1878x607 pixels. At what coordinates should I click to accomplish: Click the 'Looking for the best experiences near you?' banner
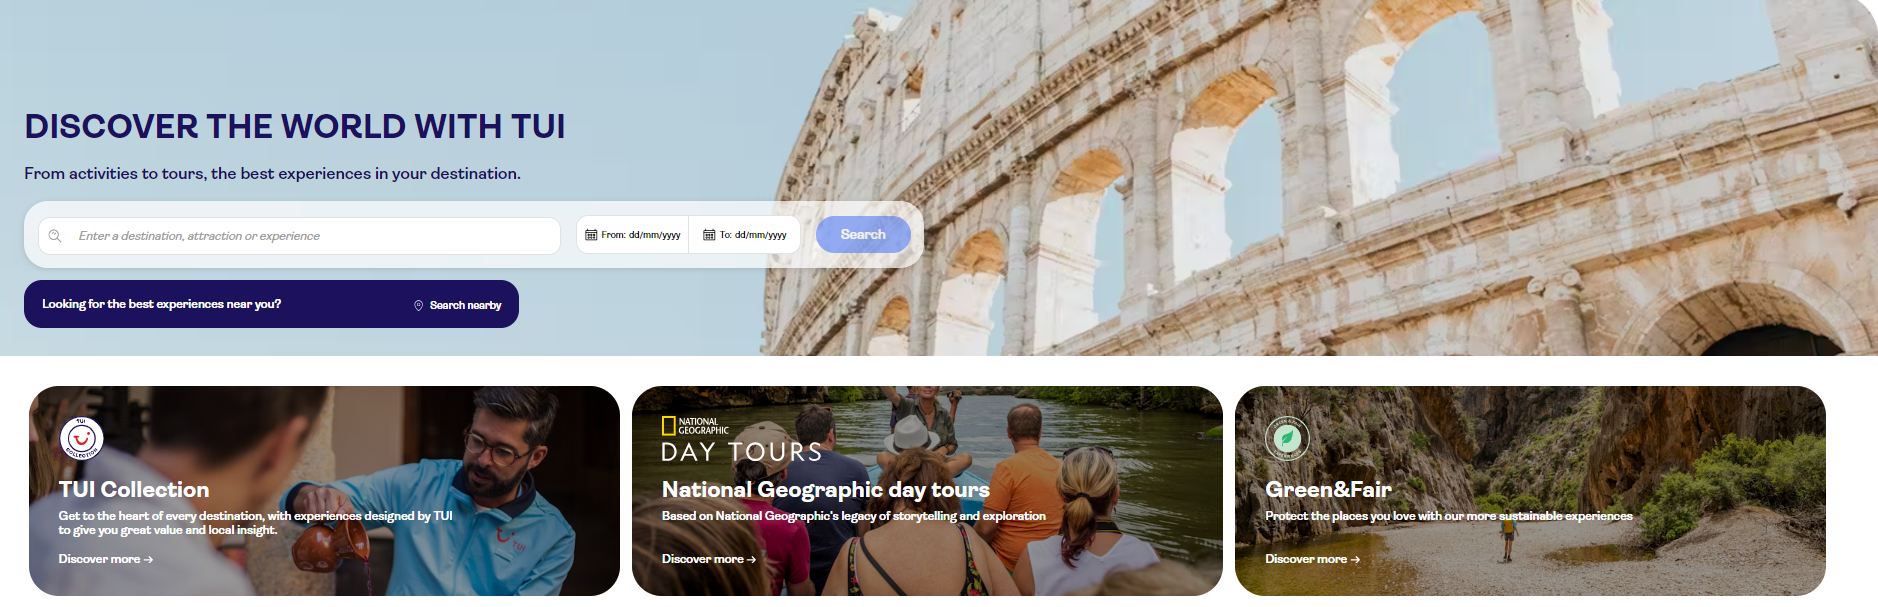[x=271, y=304]
